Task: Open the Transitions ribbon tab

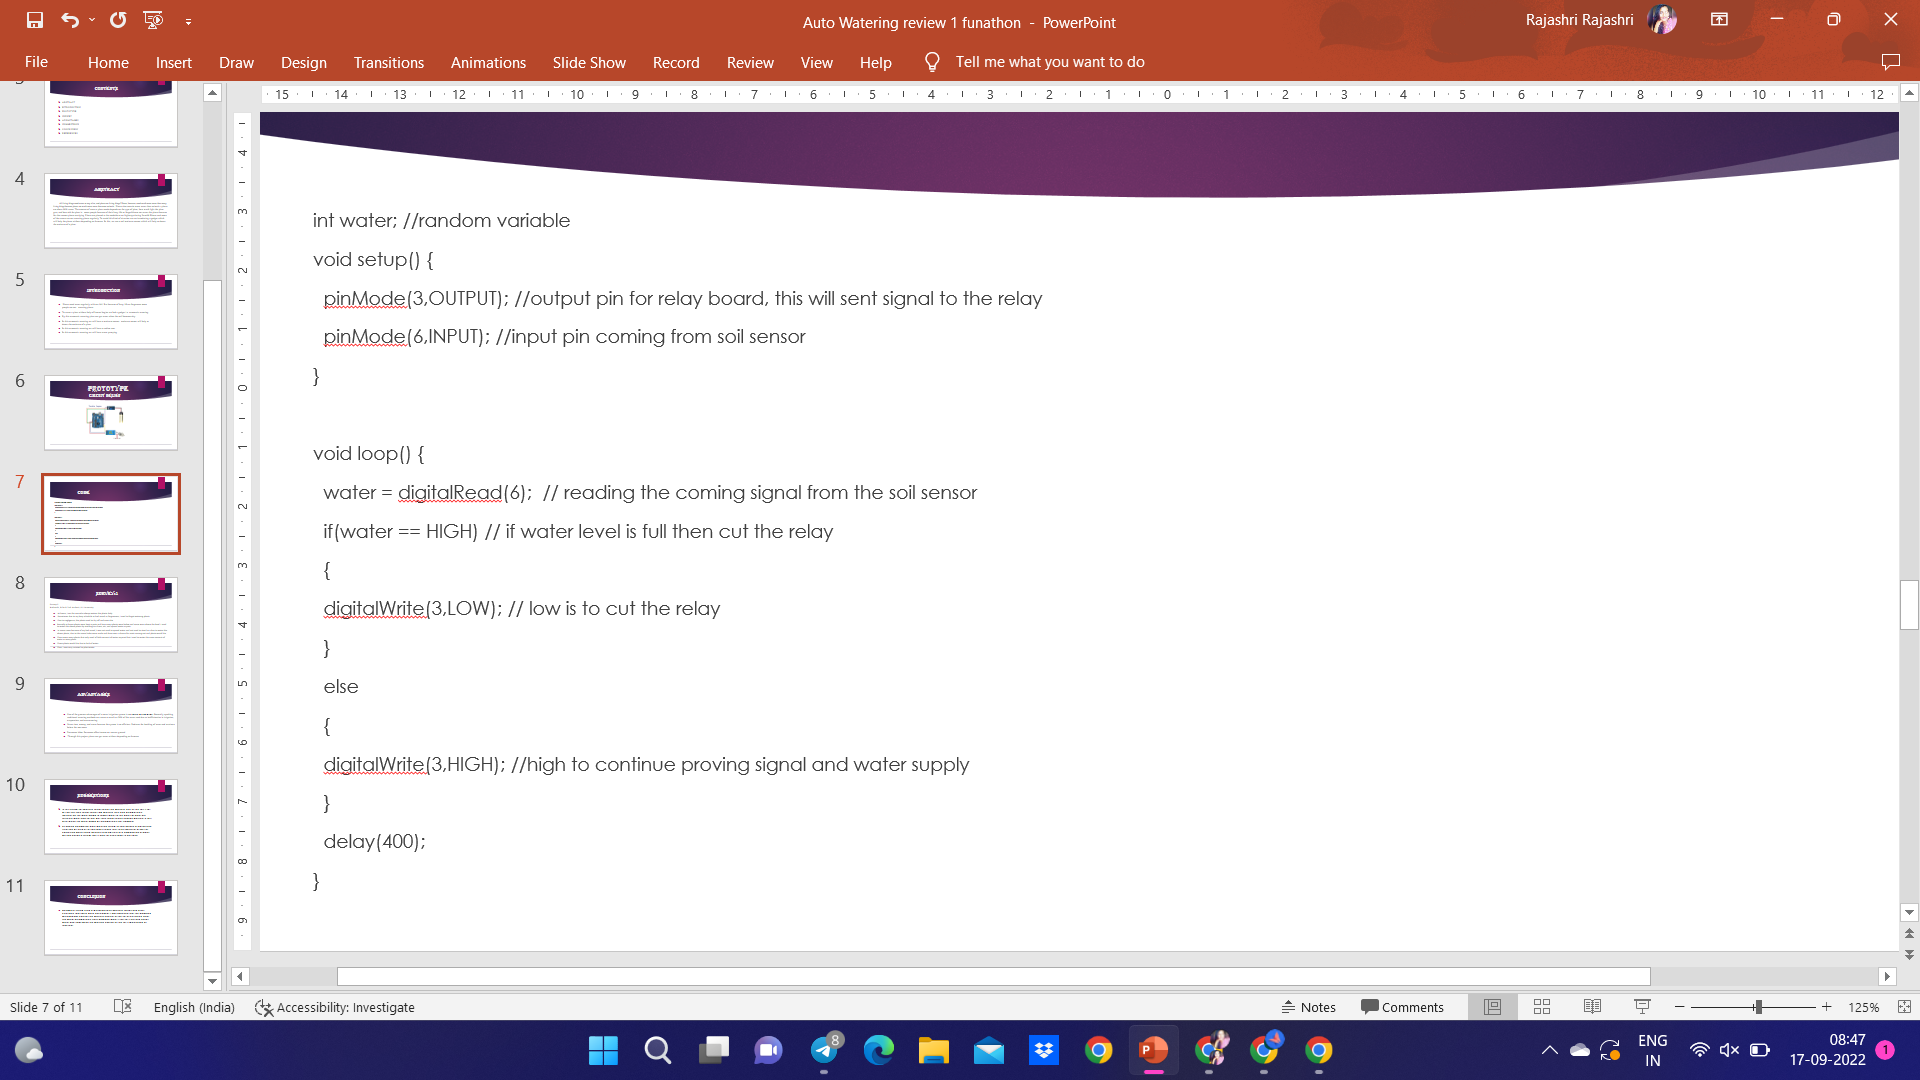Action: coord(388,62)
